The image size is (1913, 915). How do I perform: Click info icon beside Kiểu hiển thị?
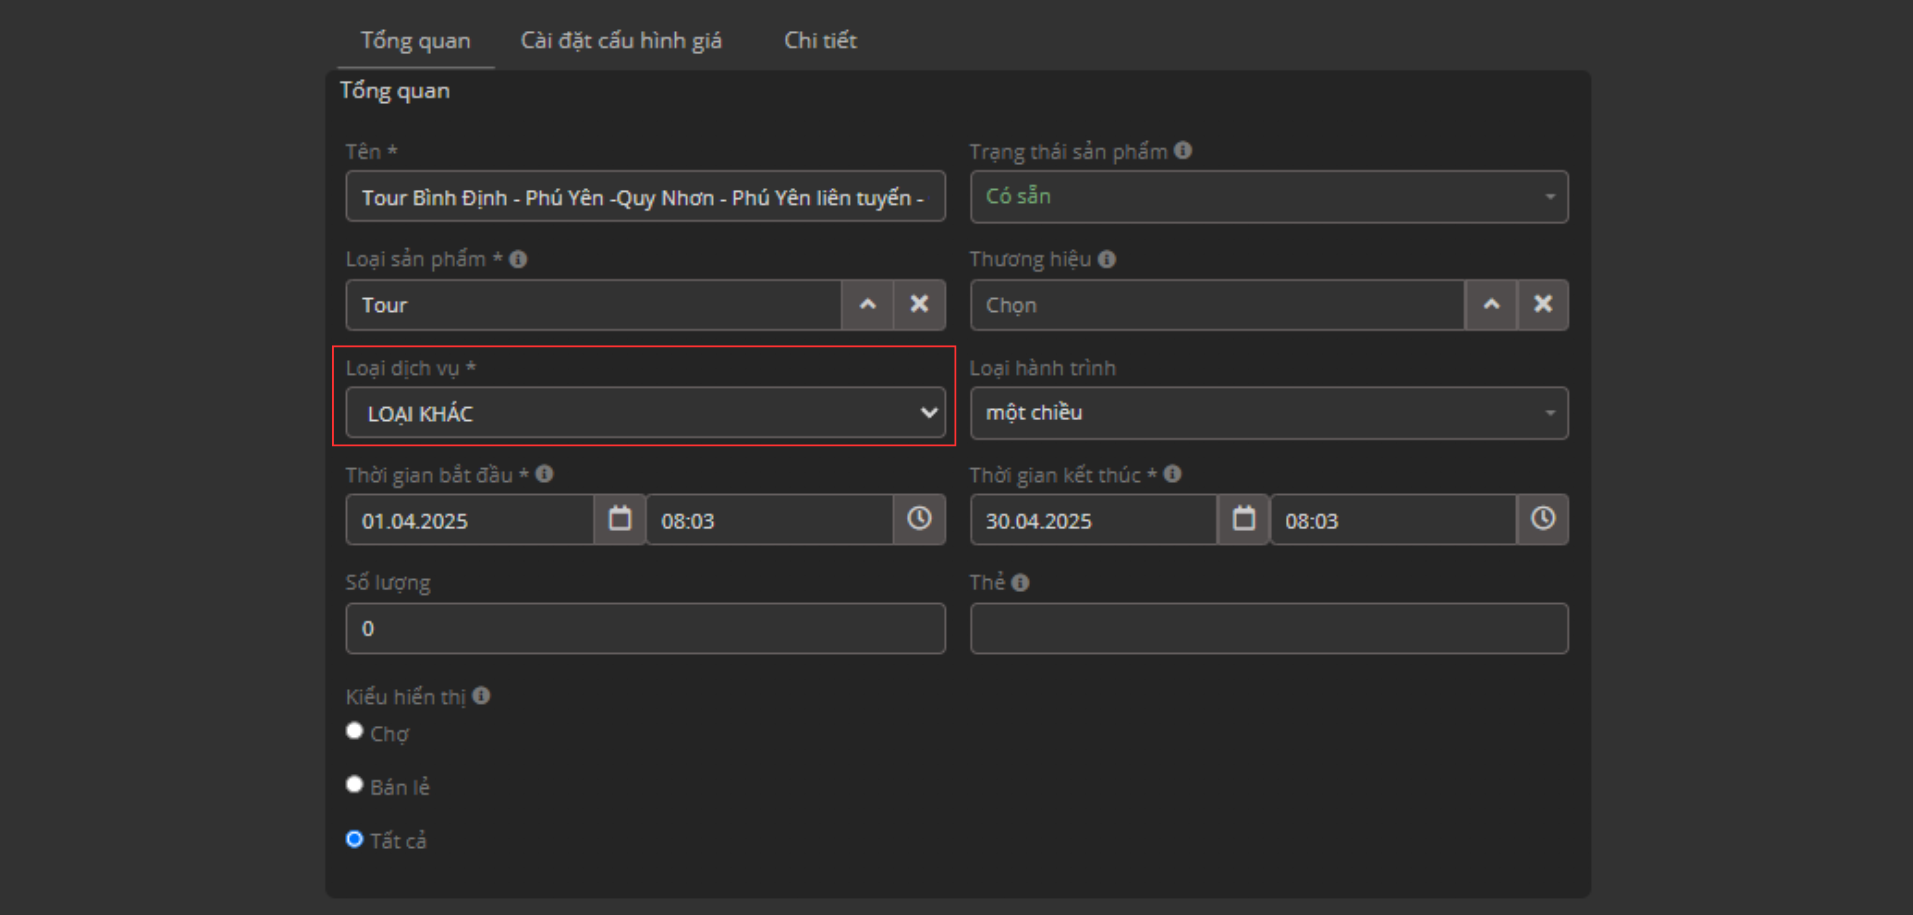[x=482, y=696]
